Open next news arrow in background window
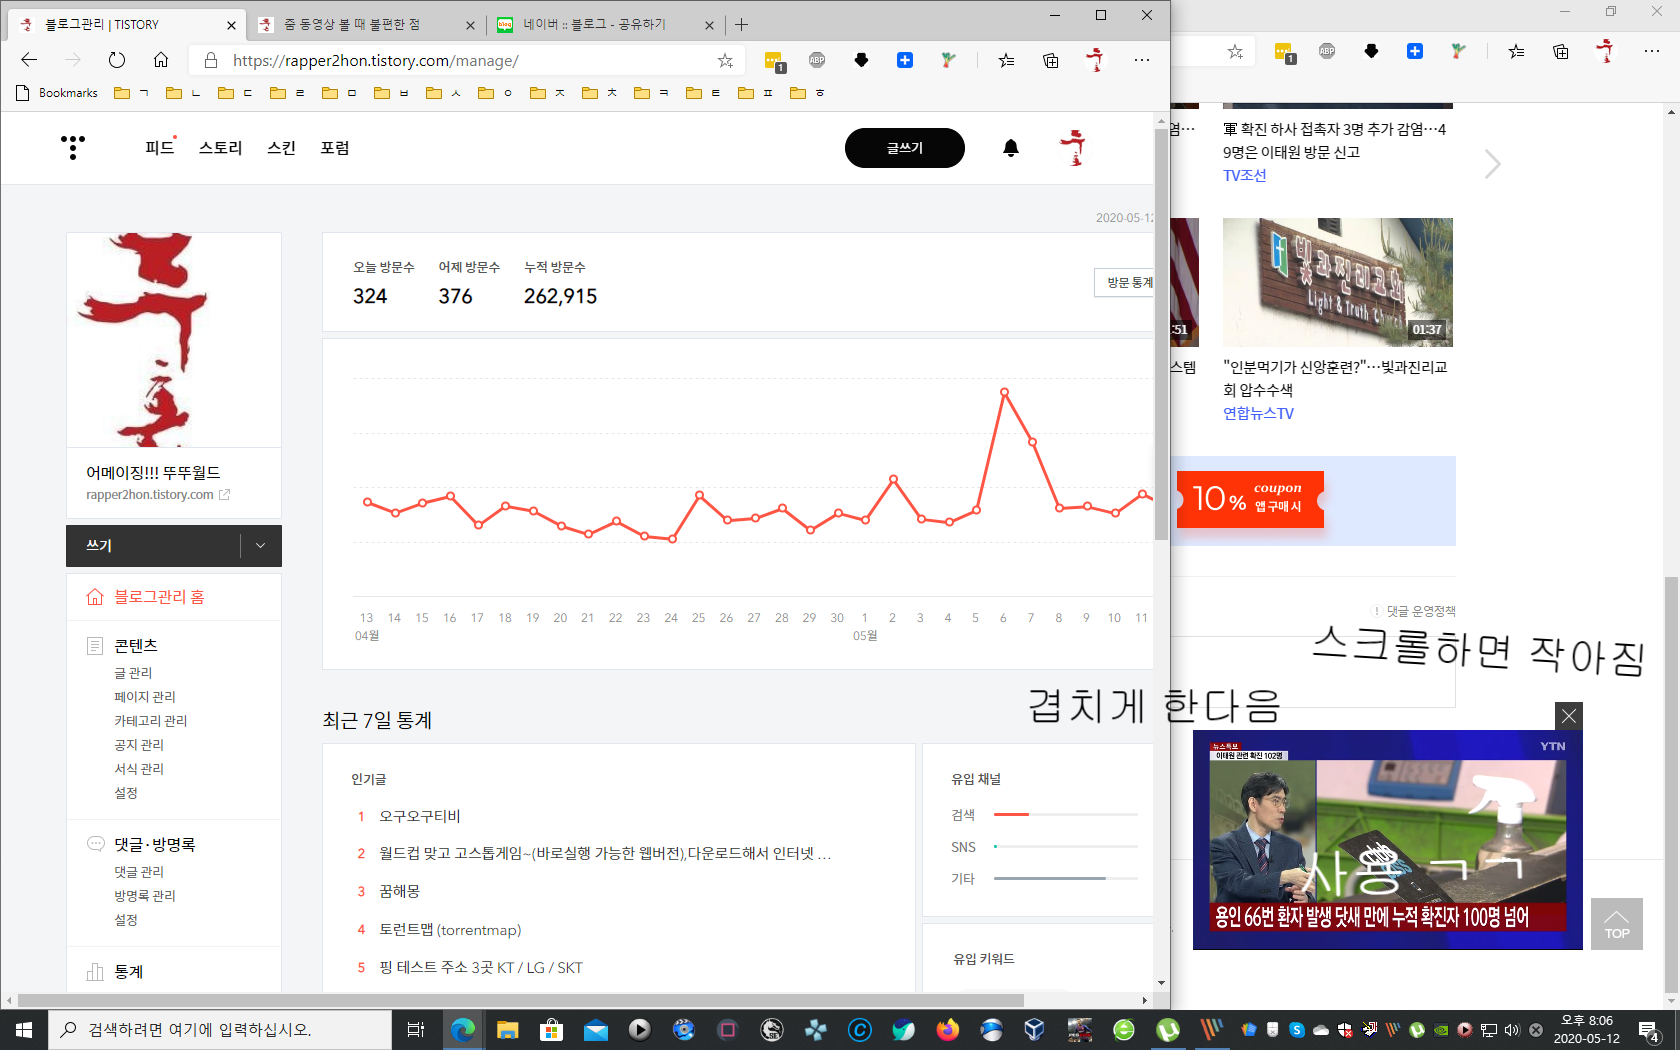 (x=1492, y=164)
